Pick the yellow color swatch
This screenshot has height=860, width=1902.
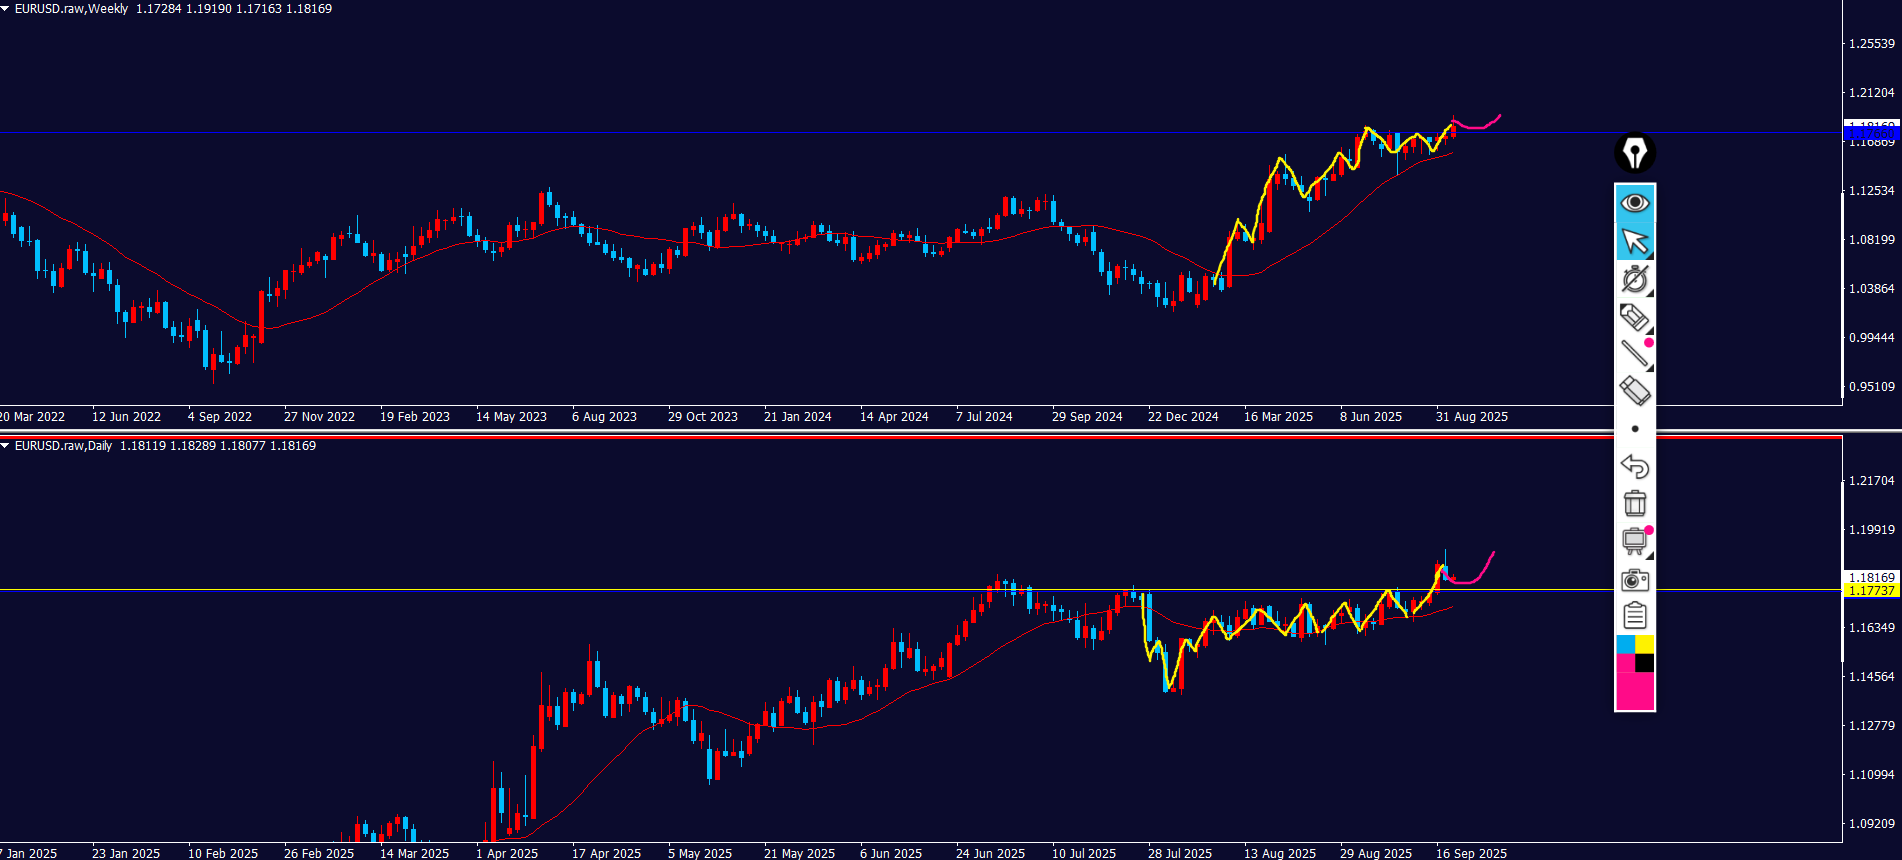[1644, 644]
